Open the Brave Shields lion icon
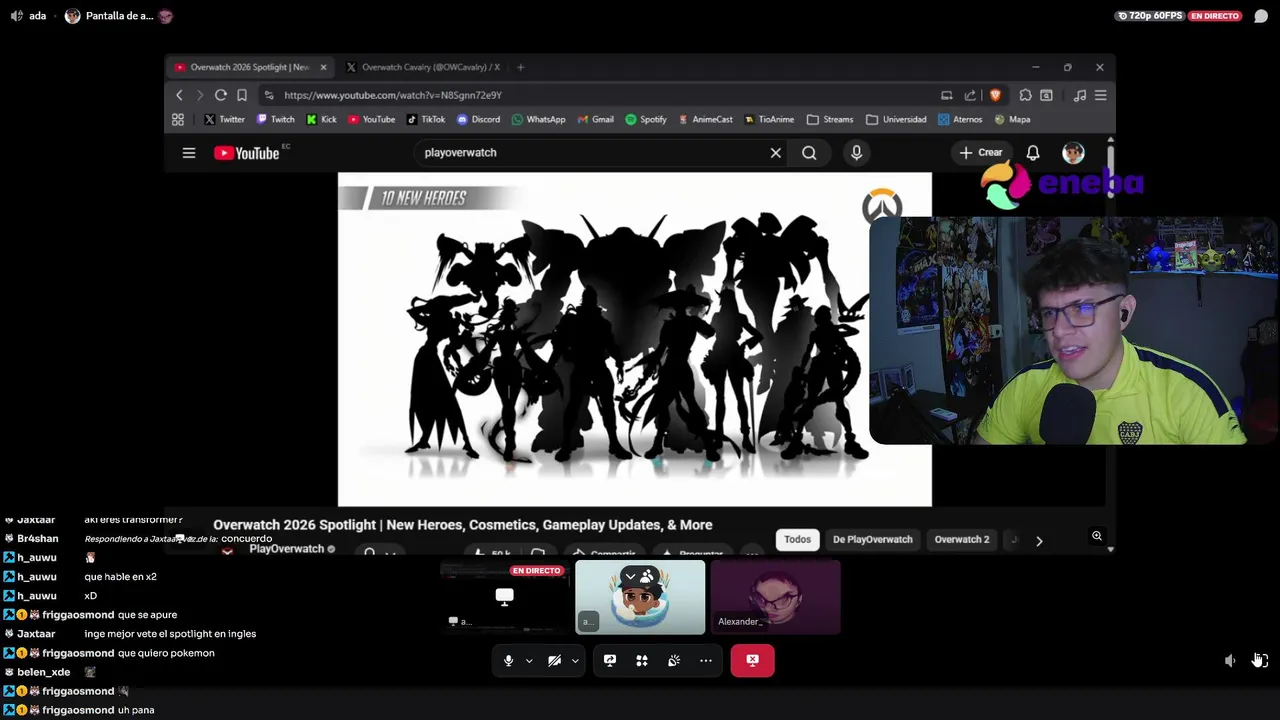The width and height of the screenshot is (1280, 720). point(995,95)
